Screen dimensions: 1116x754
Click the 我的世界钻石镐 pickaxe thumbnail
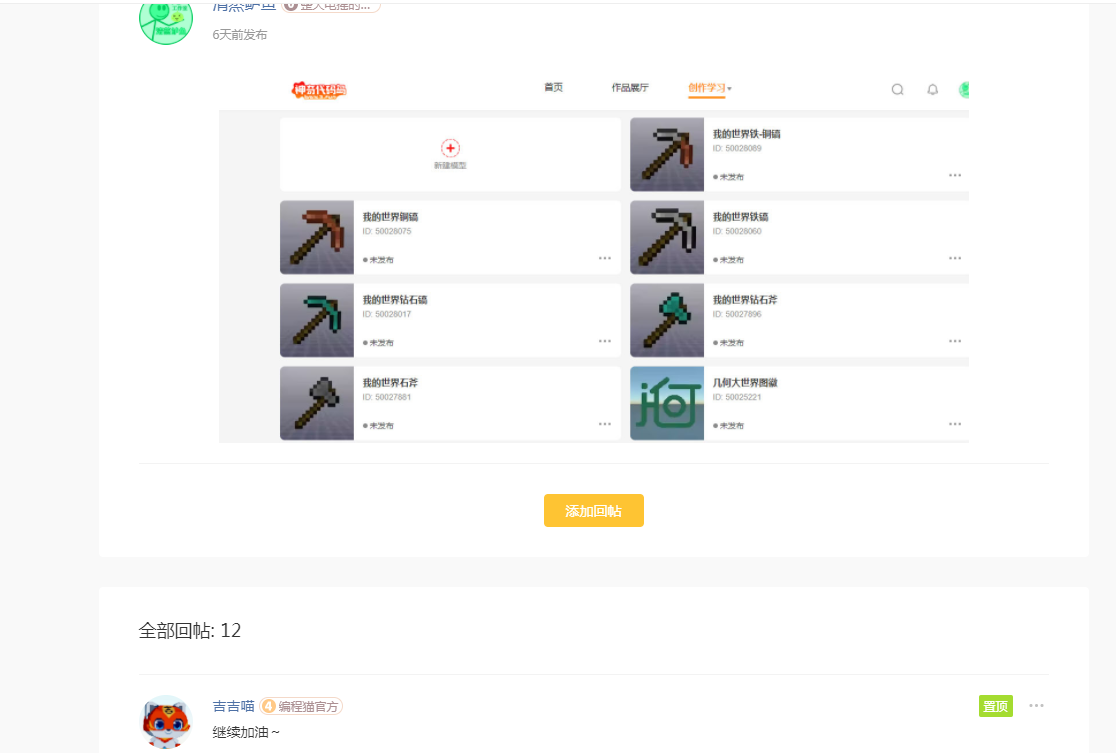(x=317, y=320)
